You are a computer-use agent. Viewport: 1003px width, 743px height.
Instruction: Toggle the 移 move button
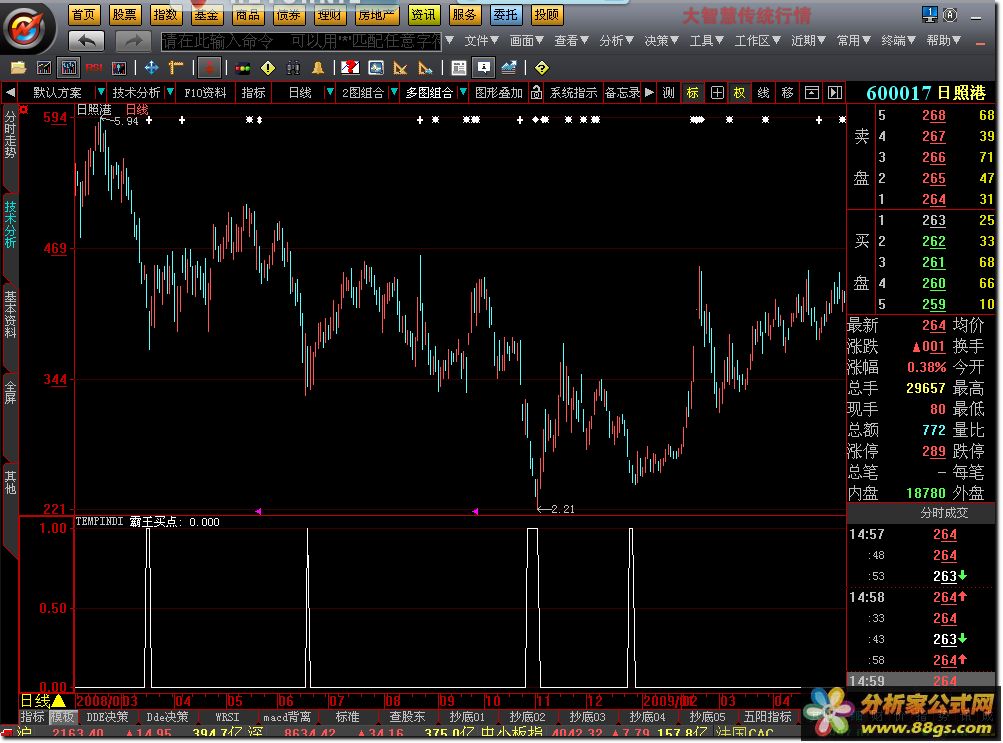(787, 93)
